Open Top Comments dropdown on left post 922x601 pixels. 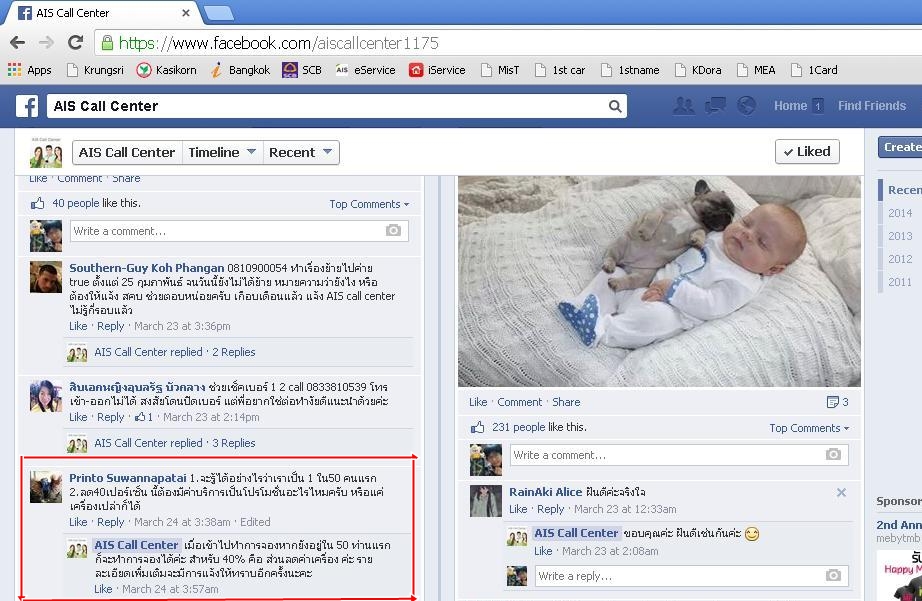(369, 204)
